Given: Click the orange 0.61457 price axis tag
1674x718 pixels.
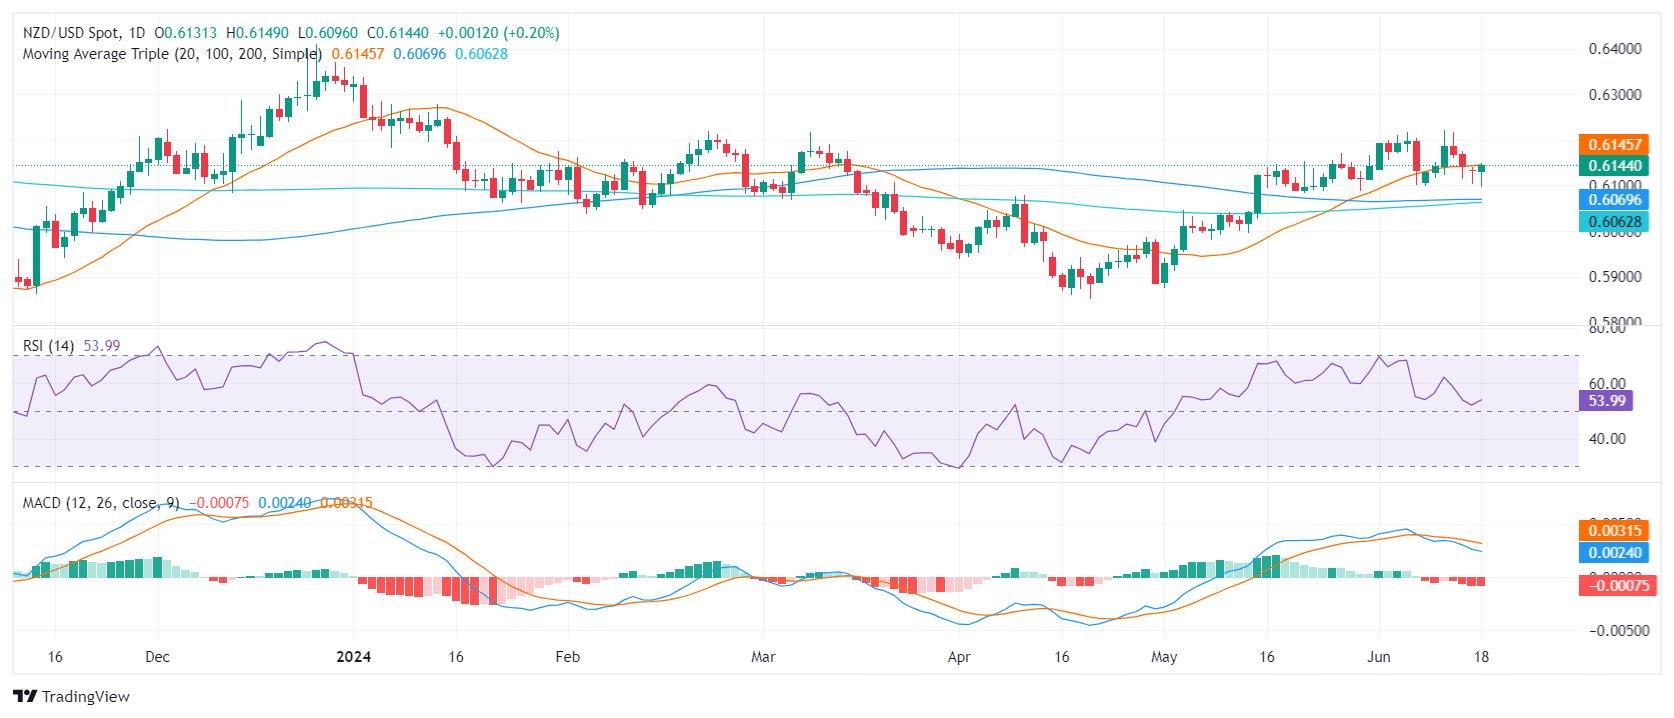Looking at the screenshot, I should (x=1614, y=145).
